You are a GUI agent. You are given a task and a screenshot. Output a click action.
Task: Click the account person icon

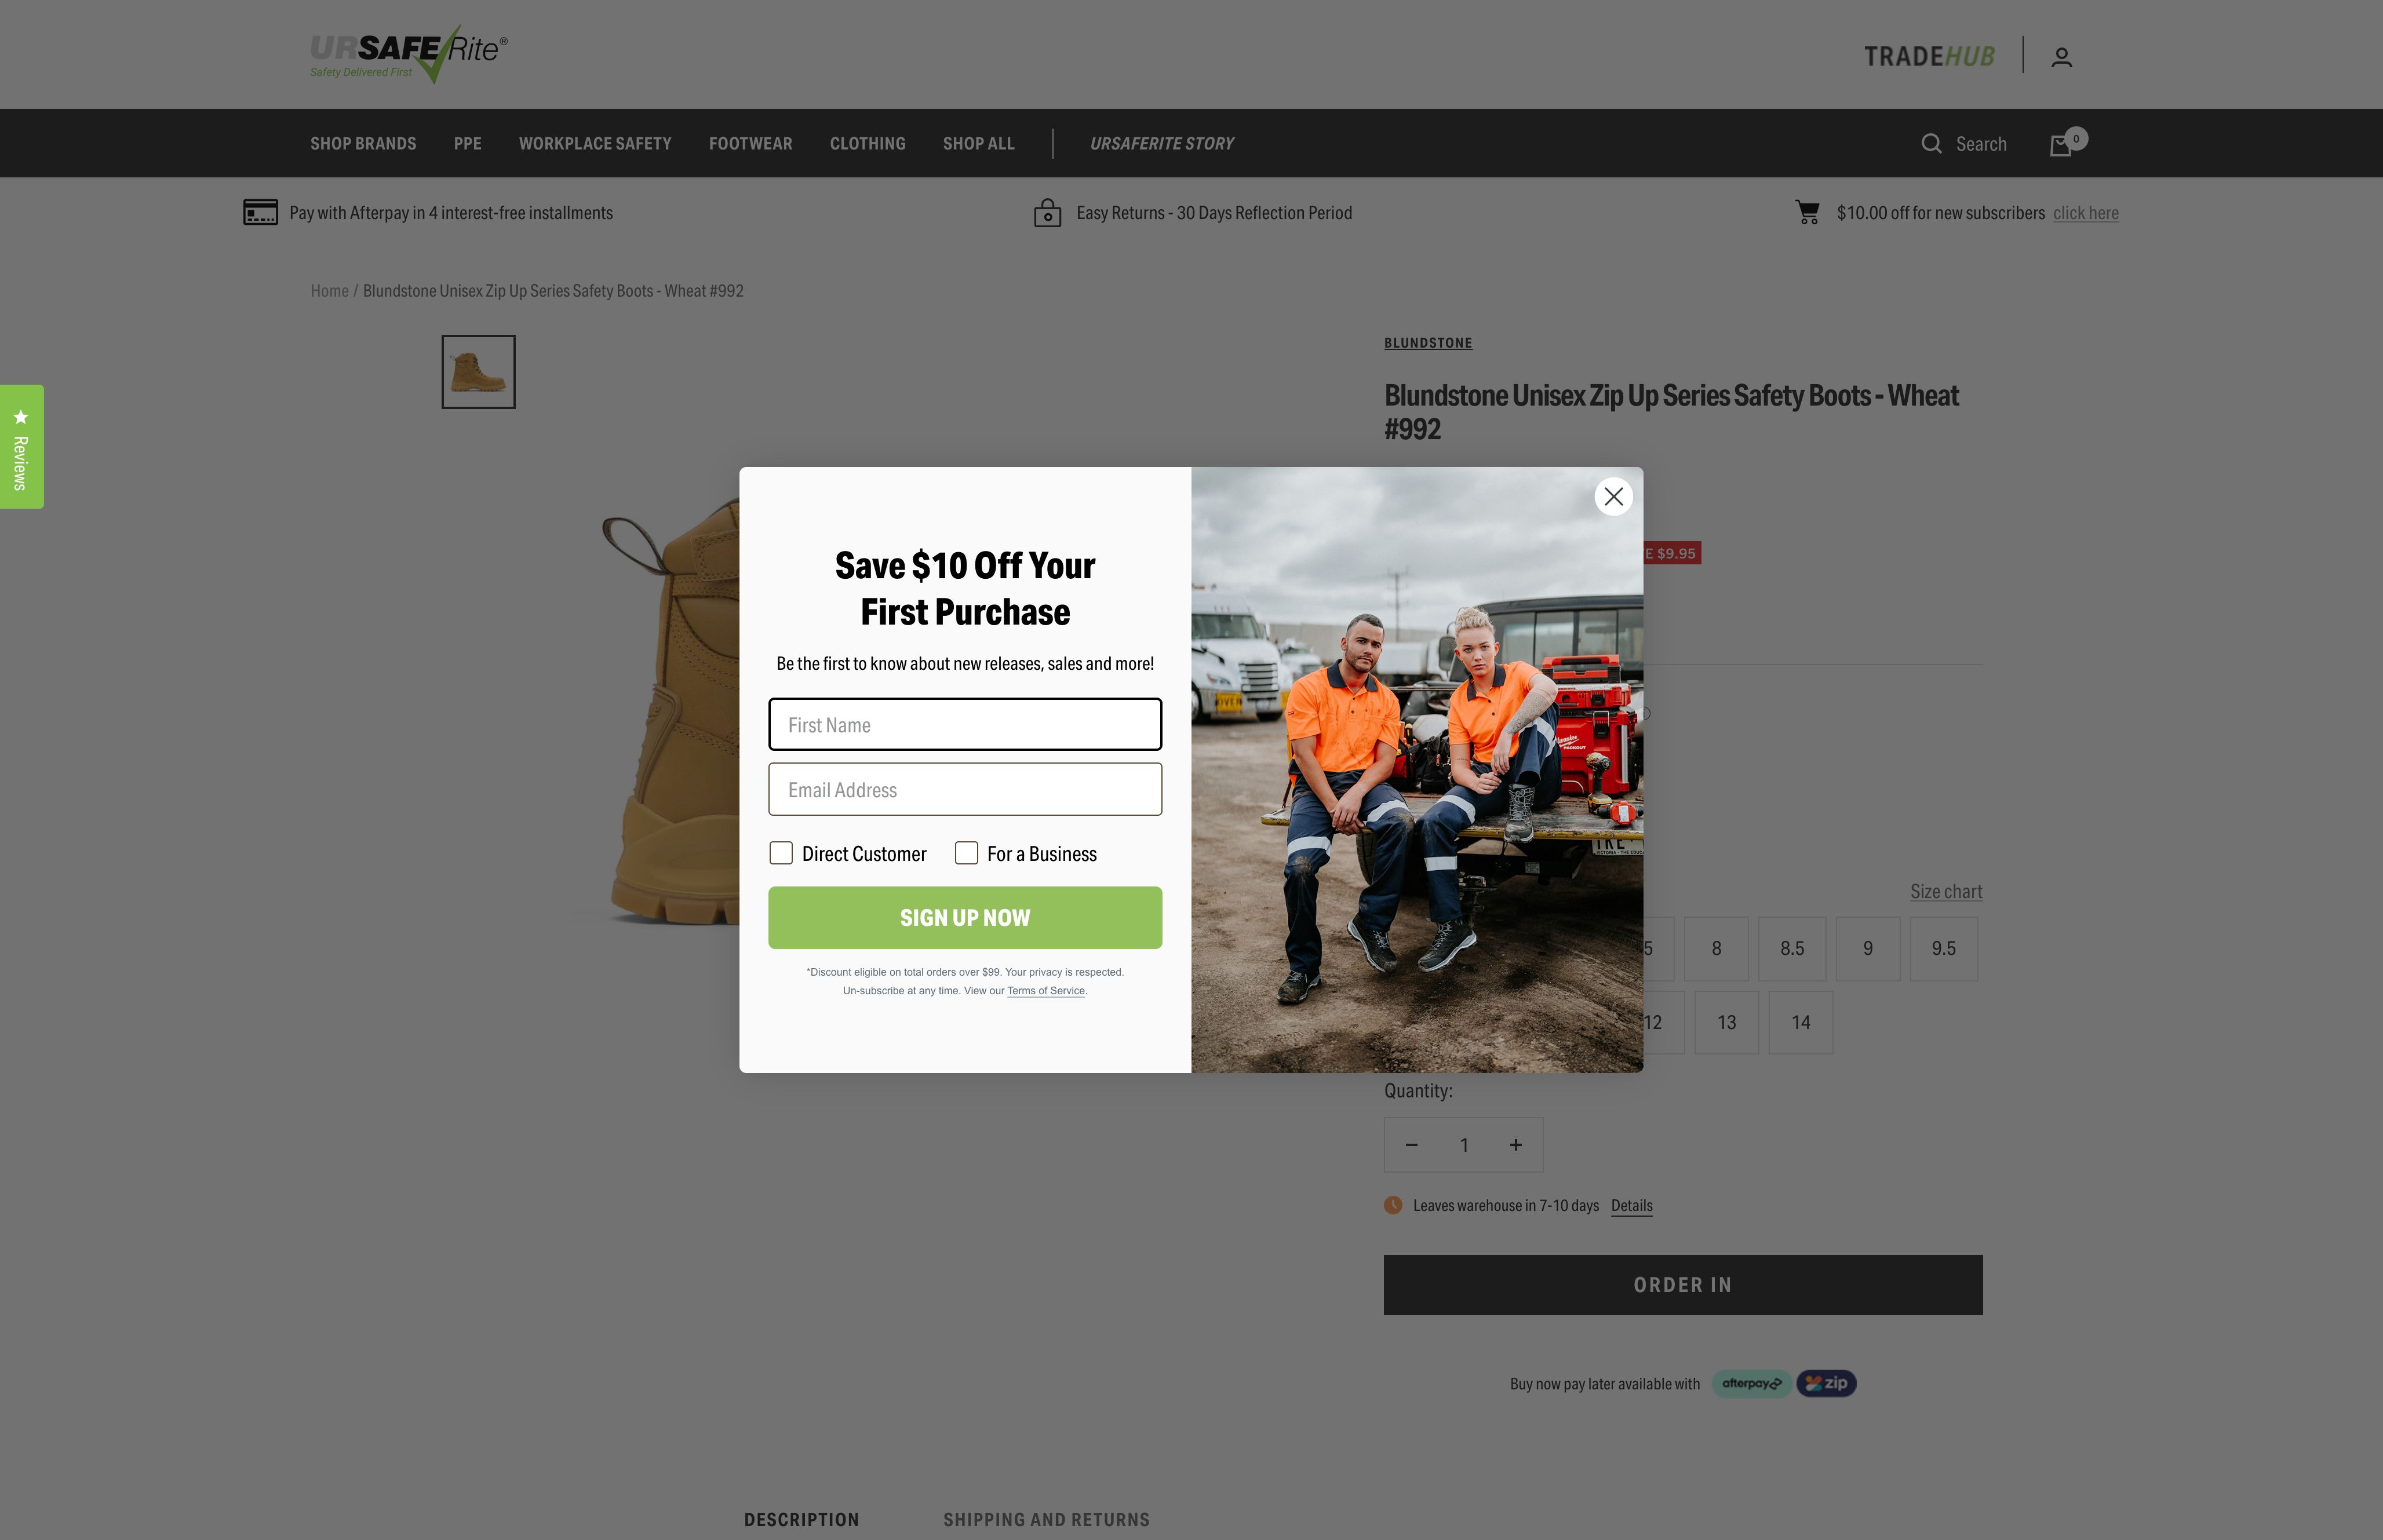pos(2061,56)
